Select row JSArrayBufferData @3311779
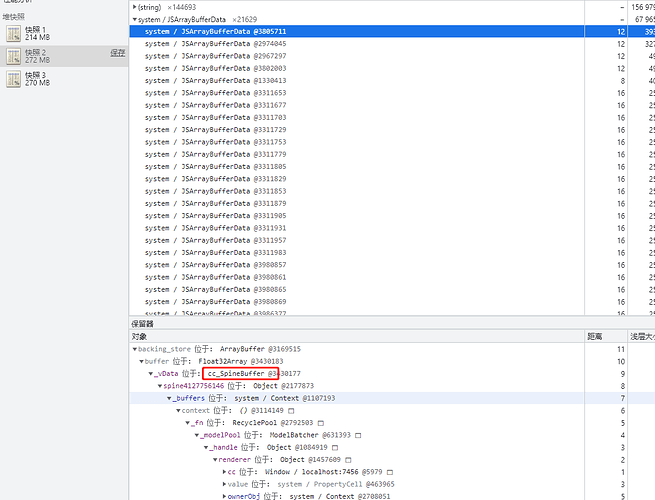 392,155
